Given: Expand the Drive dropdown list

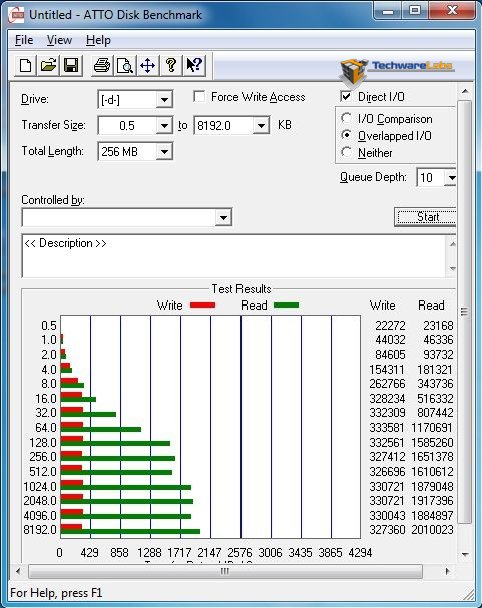Looking at the screenshot, I should click(x=164, y=100).
